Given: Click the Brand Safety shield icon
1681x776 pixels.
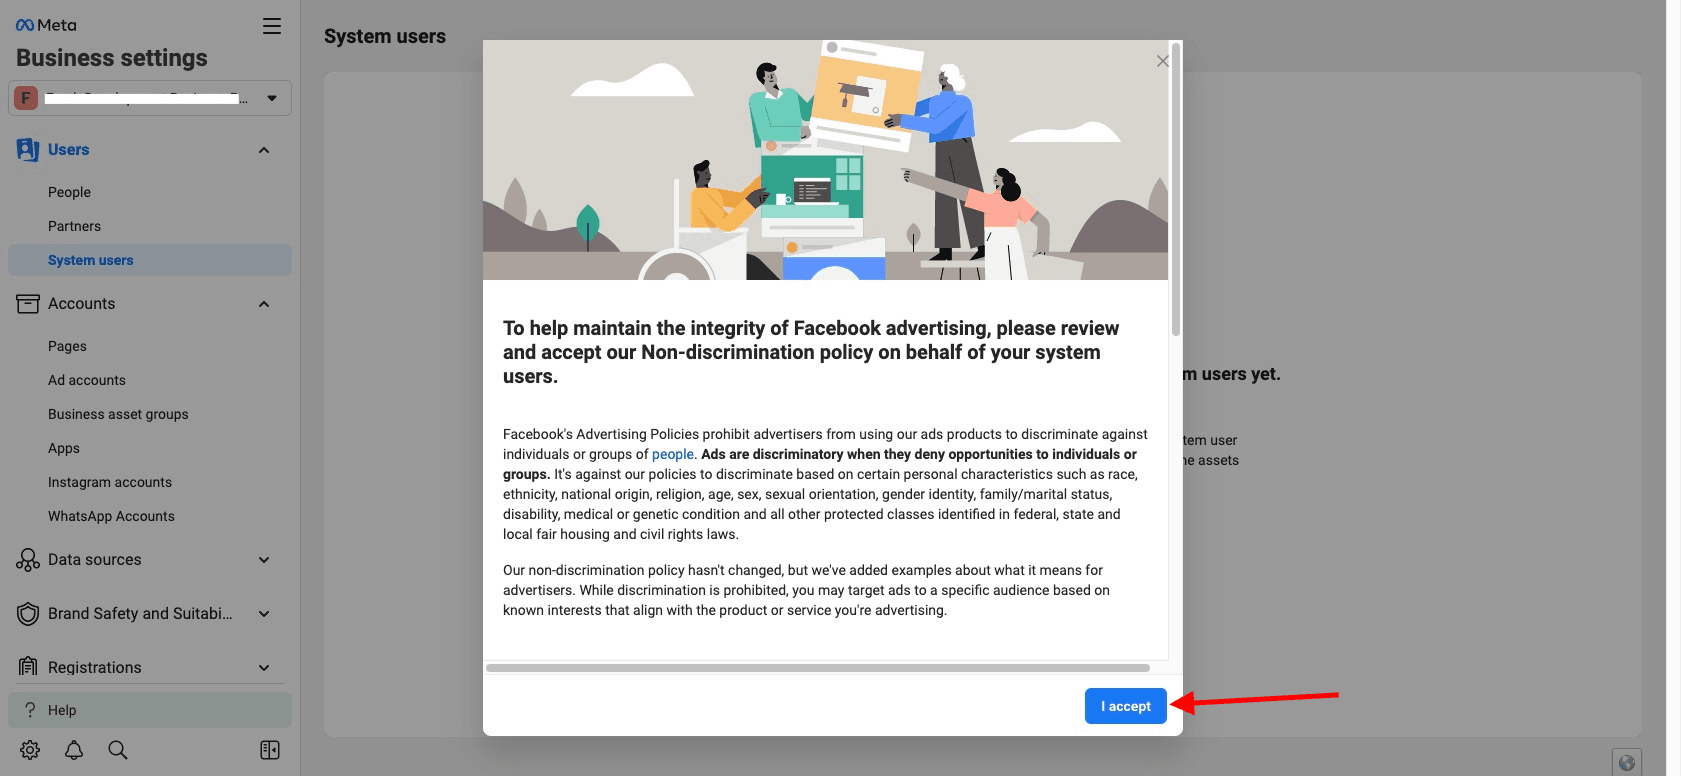Looking at the screenshot, I should 28,614.
